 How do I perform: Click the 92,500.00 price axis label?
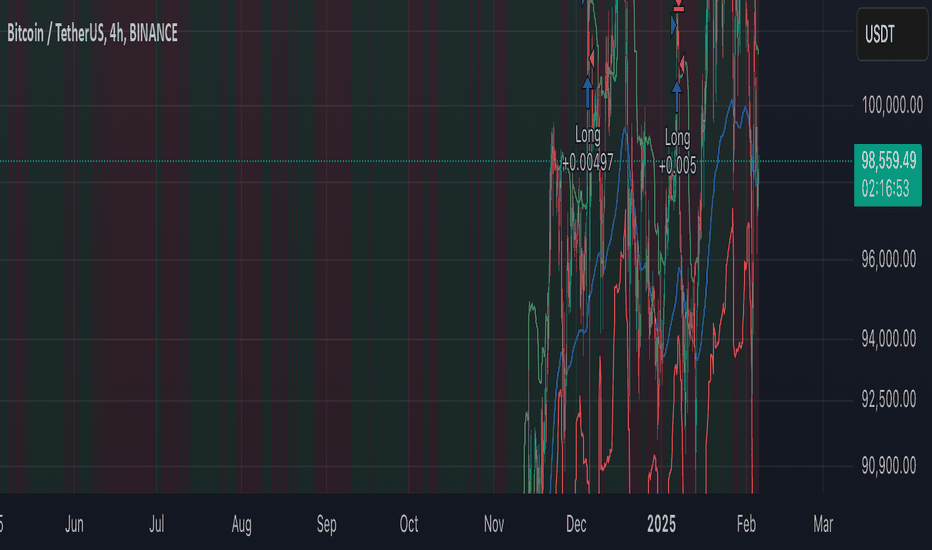coord(889,400)
